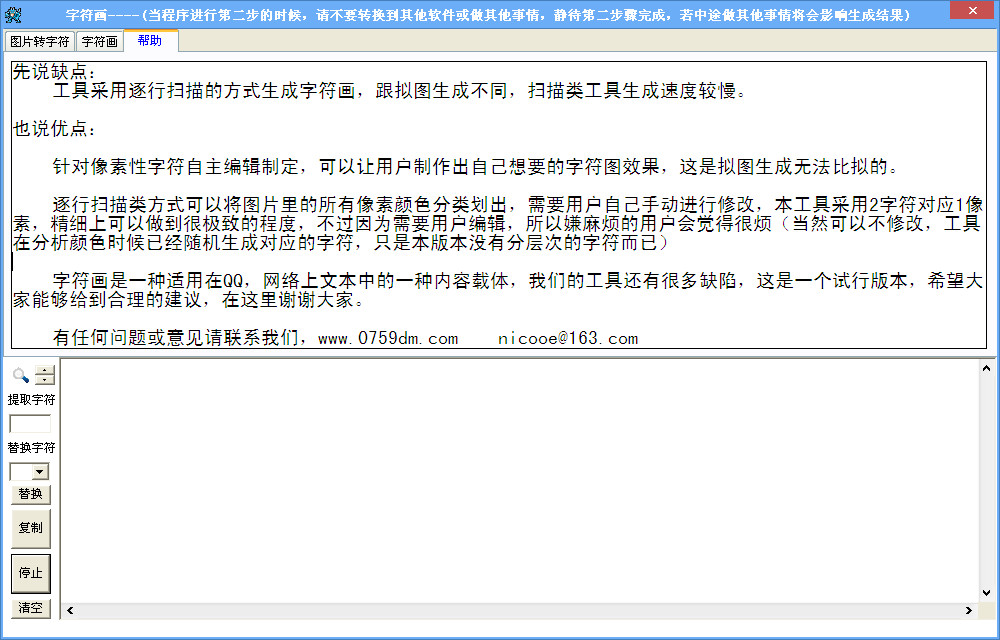Click the 复制 copy button
The width and height of the screenshot is (1000, 640).
[29, 528]
